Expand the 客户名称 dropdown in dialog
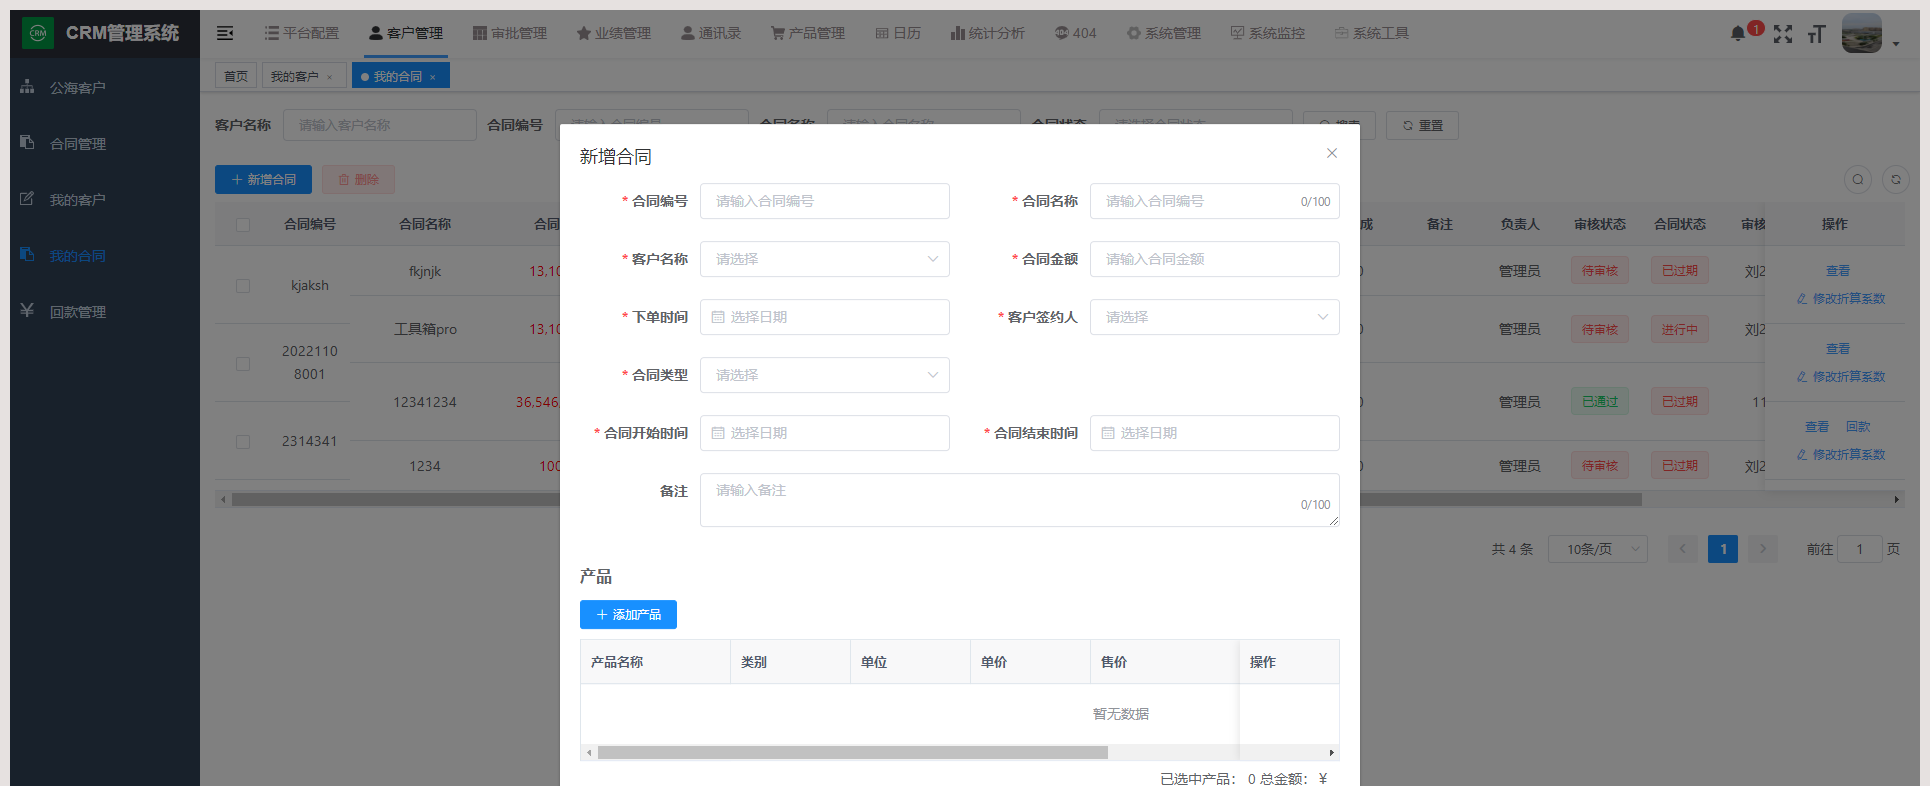Screen dimensions: 1930x786 (824, 259)
